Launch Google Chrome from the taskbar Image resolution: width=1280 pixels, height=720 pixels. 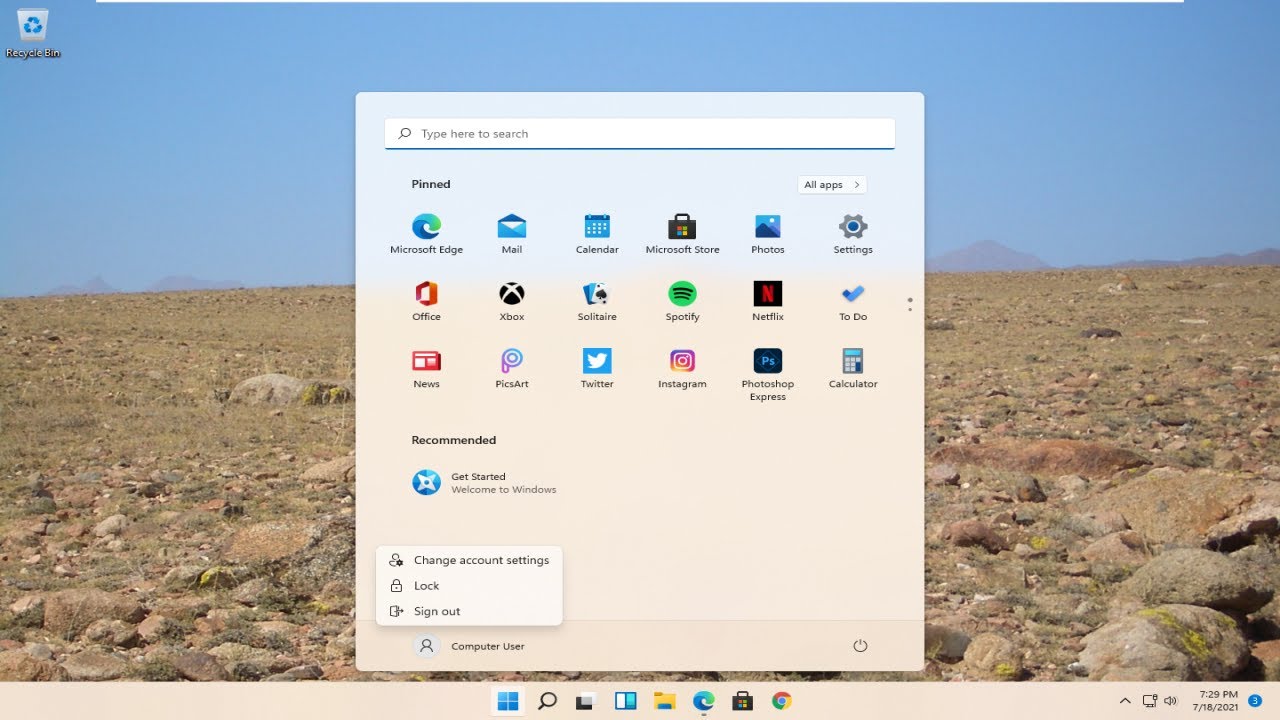point(782,701)
